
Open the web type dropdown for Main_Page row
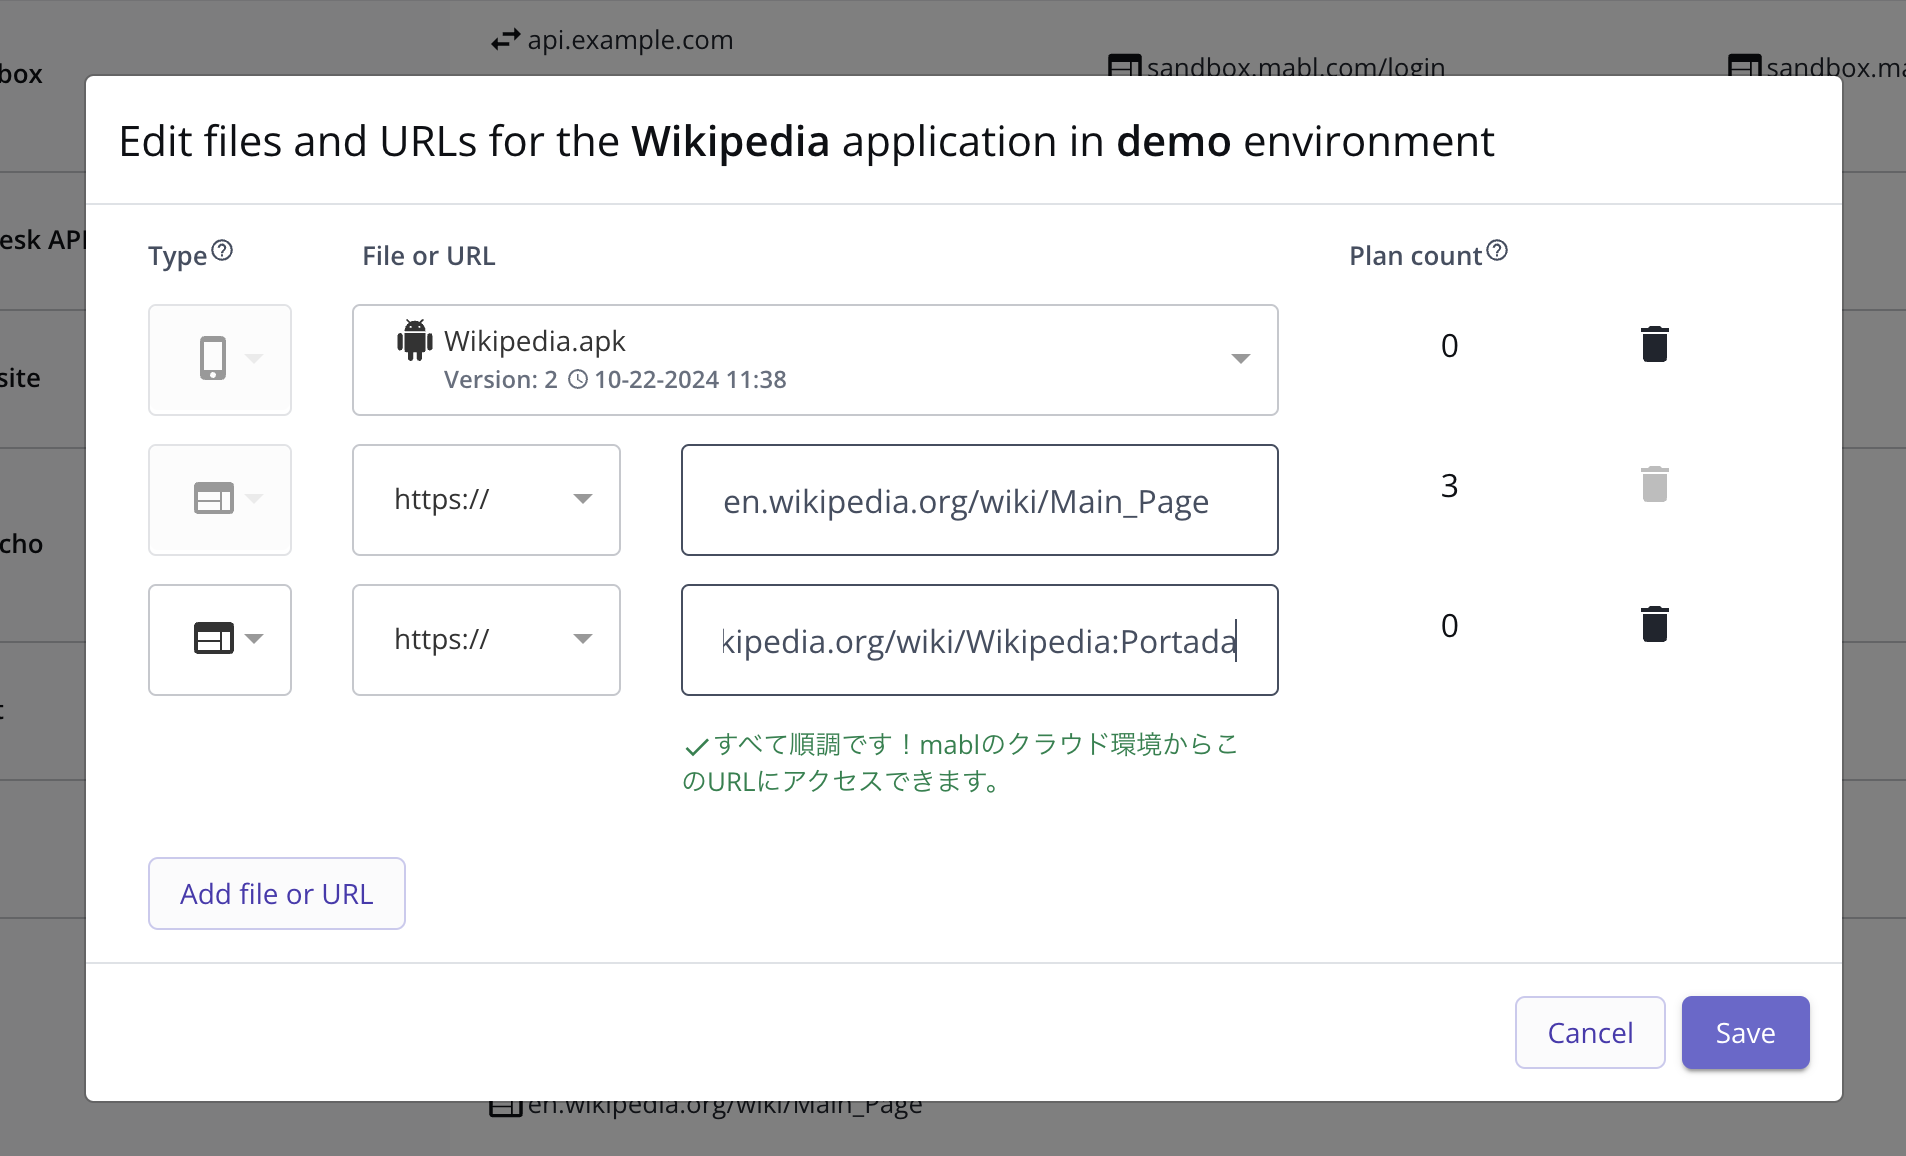click(x=220, y=500)
